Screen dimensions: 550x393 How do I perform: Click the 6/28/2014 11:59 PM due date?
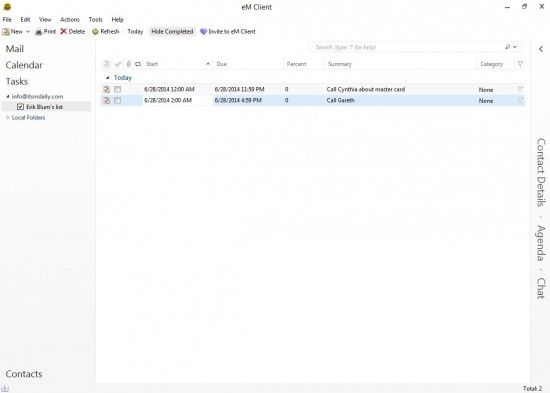coord(240,89)
